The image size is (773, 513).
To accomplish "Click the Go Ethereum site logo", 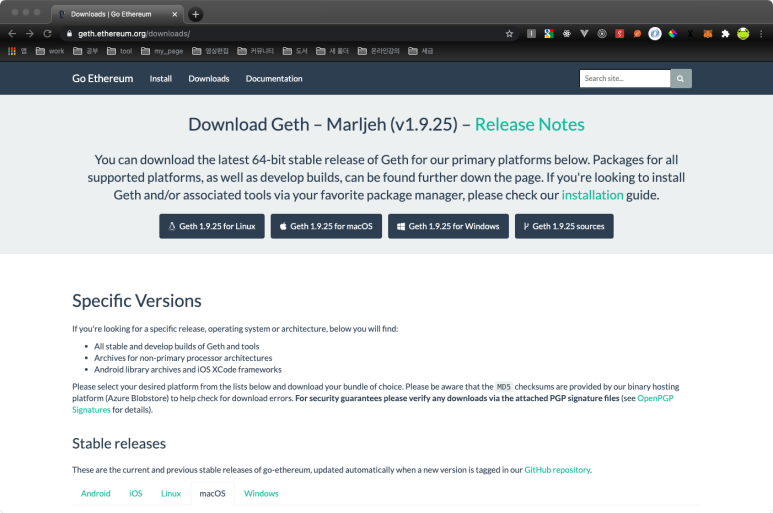I will click(103, 78).
